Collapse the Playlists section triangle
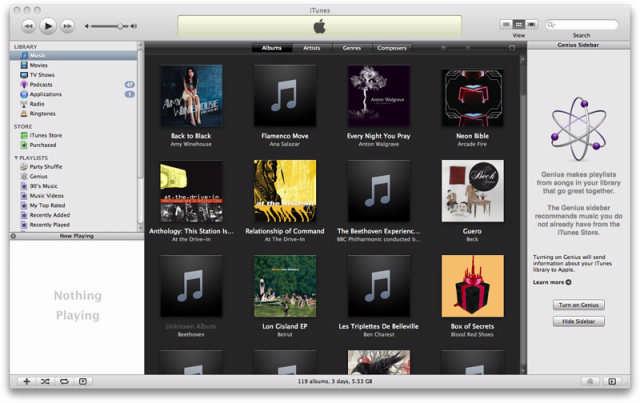Viewport: 640px width, 403px height. pos(16,158)
